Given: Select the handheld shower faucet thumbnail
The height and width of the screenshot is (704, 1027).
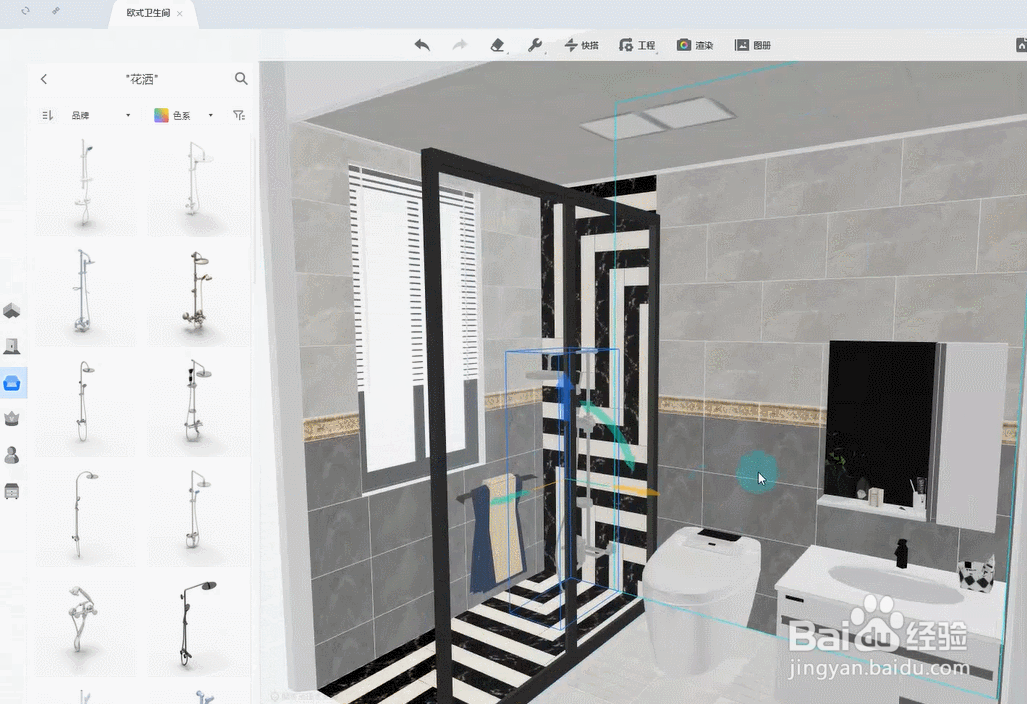Looking at the screenshot, I should pos(85,625).
